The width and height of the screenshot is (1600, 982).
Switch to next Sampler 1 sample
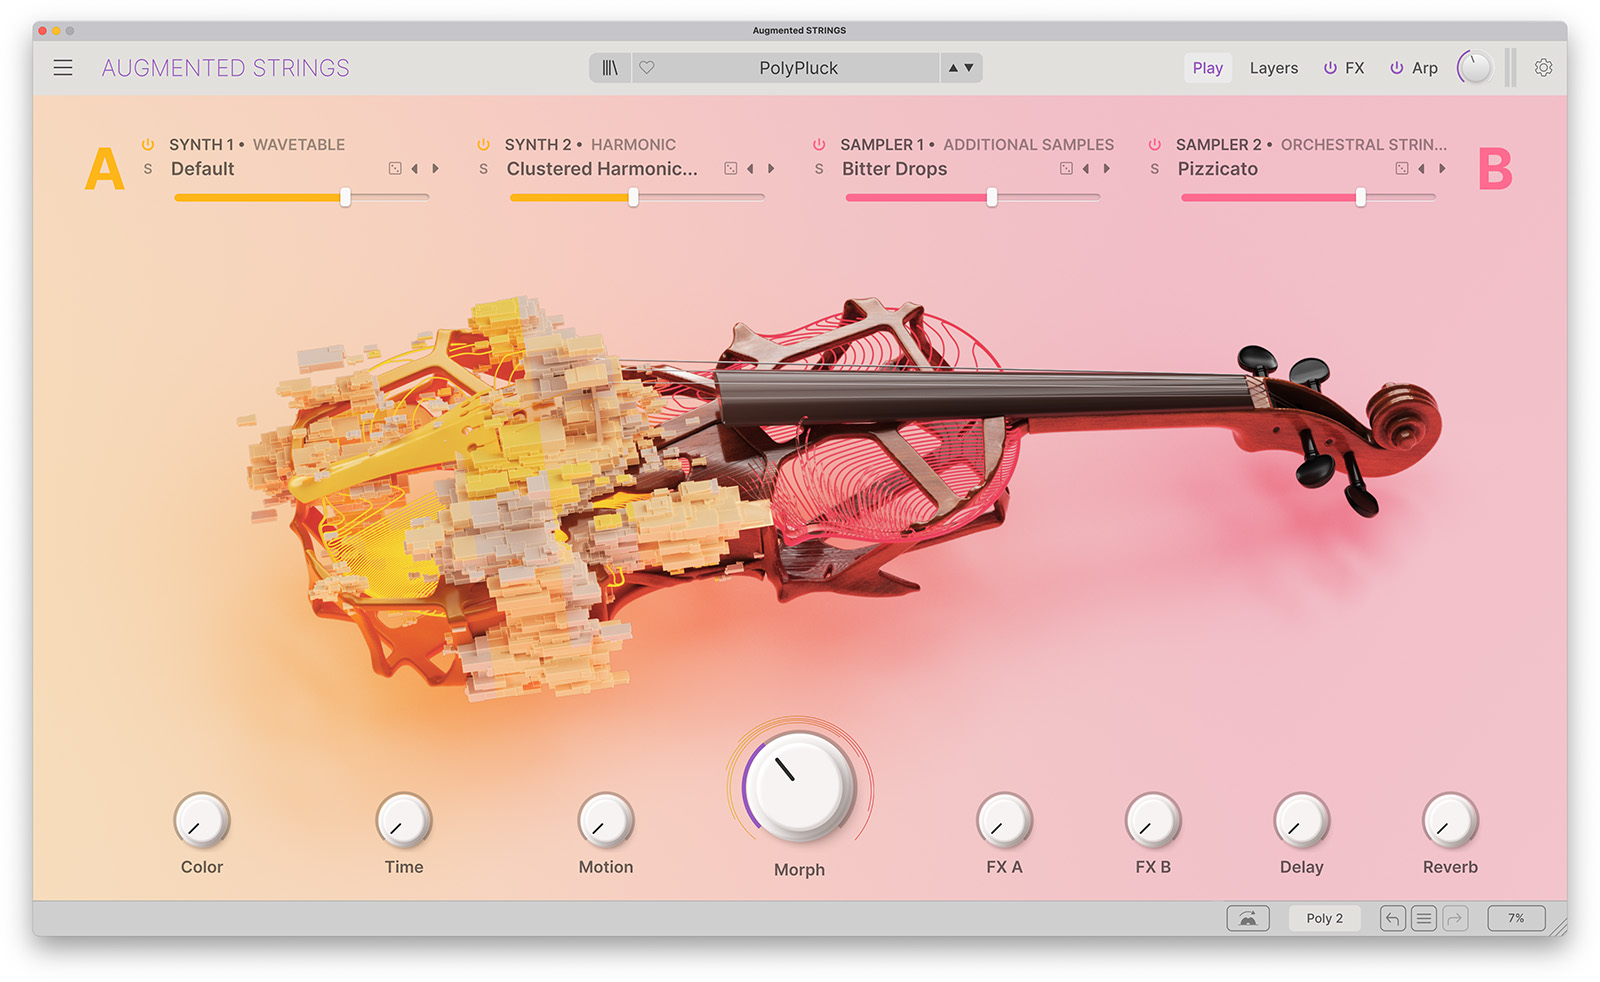pos(1107,169)
